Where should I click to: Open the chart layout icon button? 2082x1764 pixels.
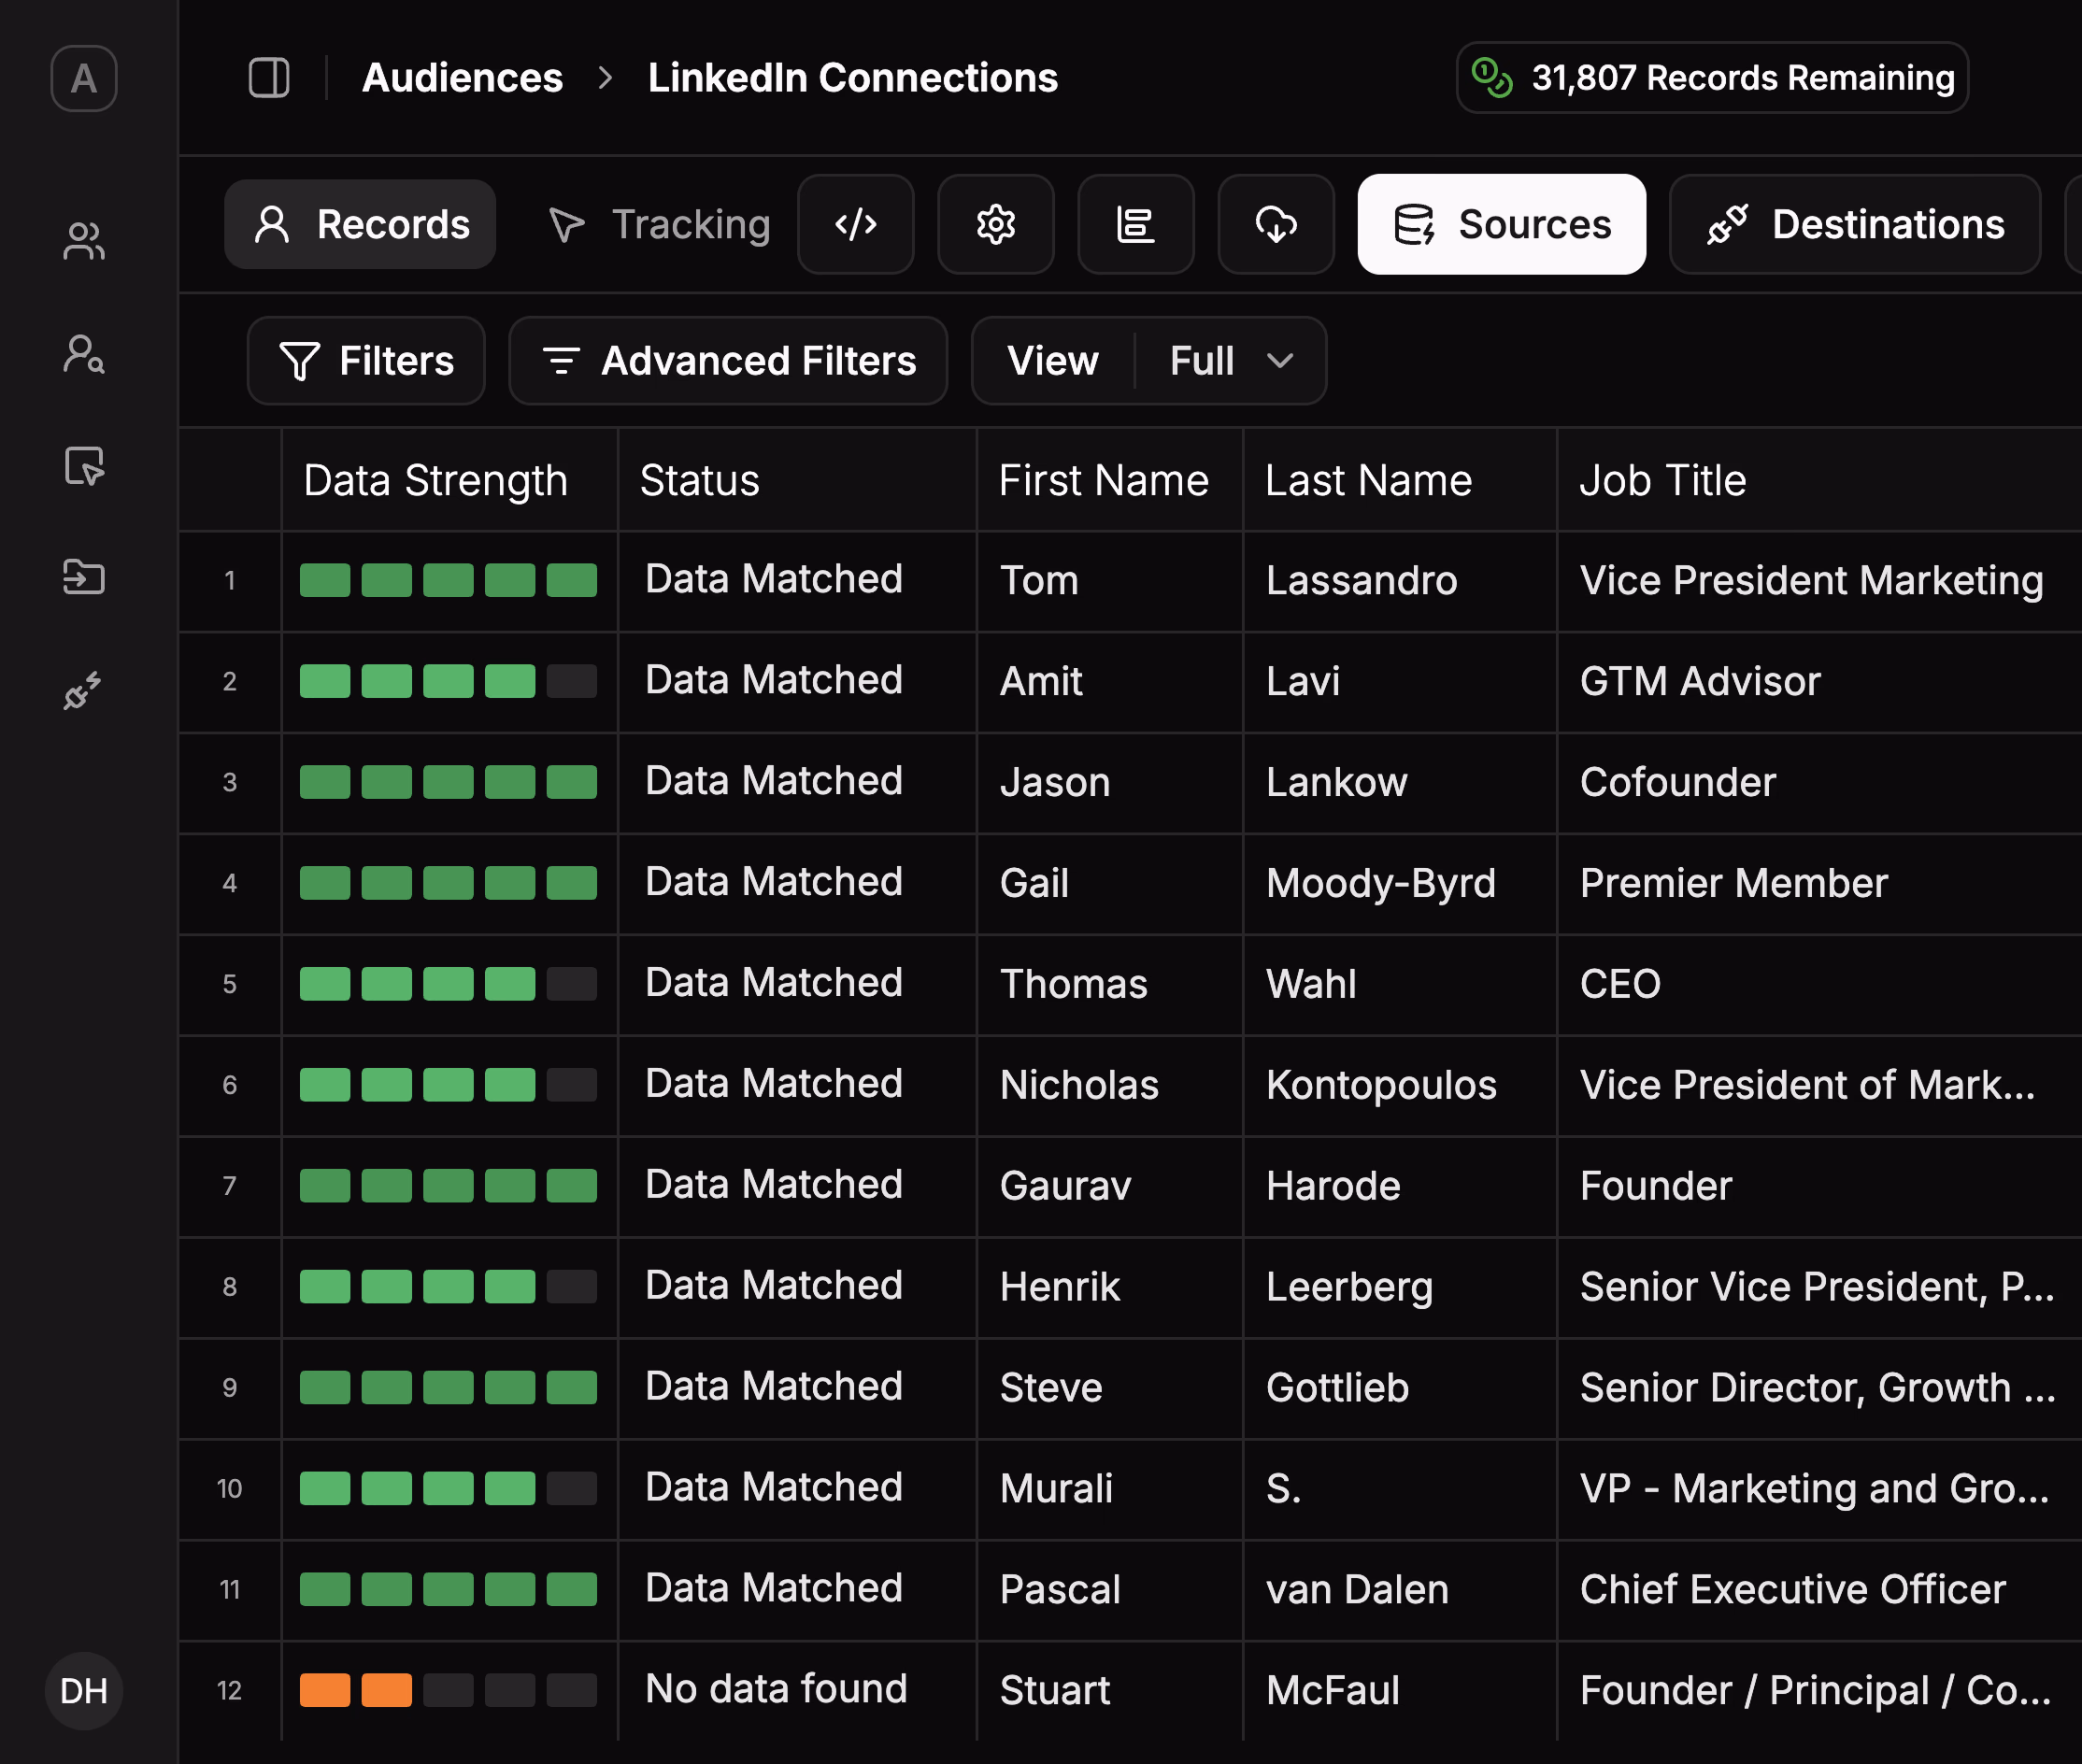tap(1135, 224)
